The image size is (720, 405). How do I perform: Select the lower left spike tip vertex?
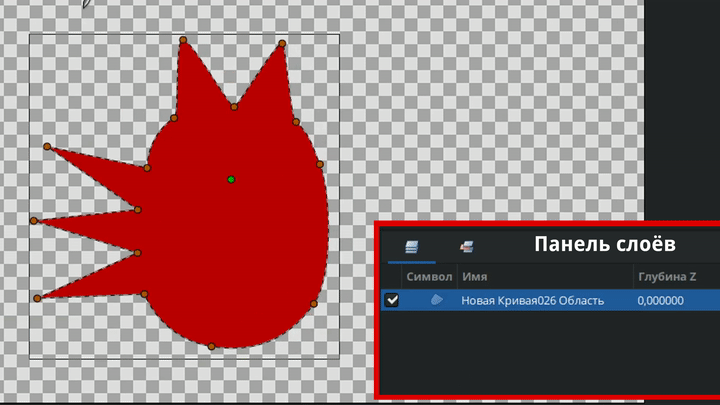coord(37,298)
